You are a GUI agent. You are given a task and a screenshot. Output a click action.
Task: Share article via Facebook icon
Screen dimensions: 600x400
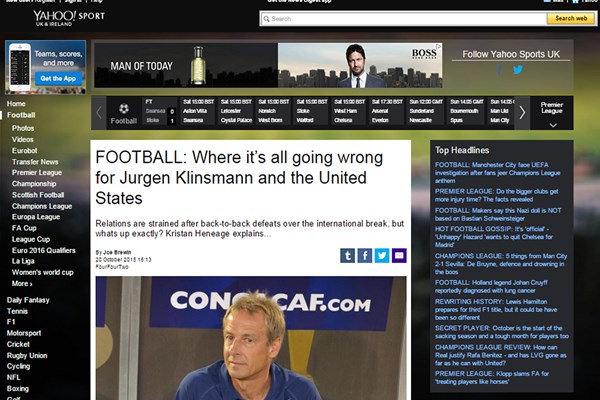365,255
